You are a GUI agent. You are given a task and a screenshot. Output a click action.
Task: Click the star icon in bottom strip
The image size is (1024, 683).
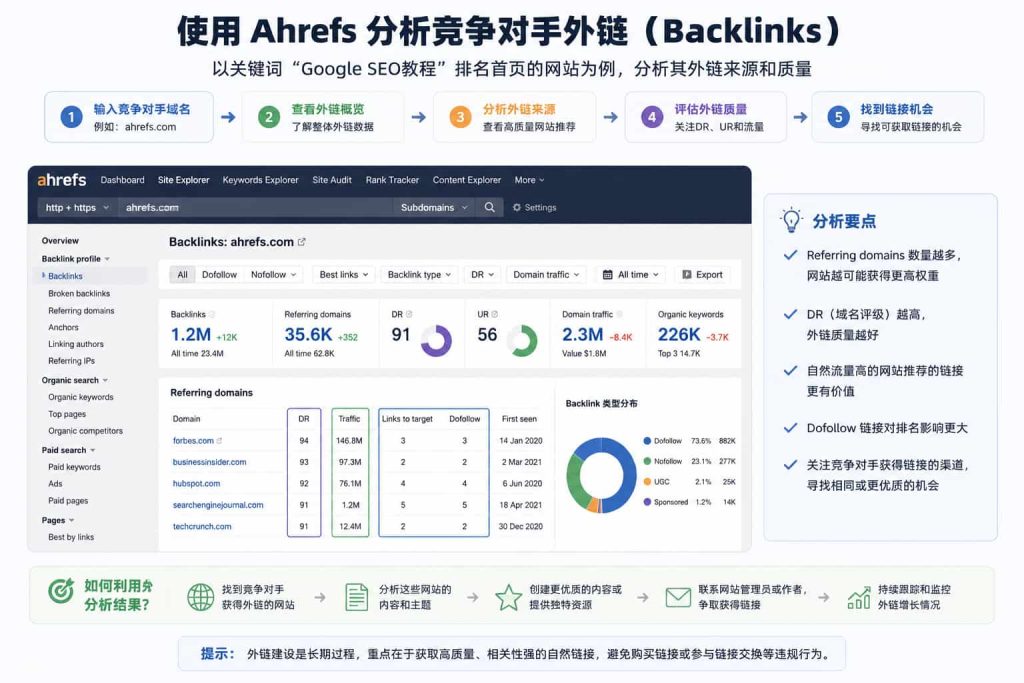508,597
